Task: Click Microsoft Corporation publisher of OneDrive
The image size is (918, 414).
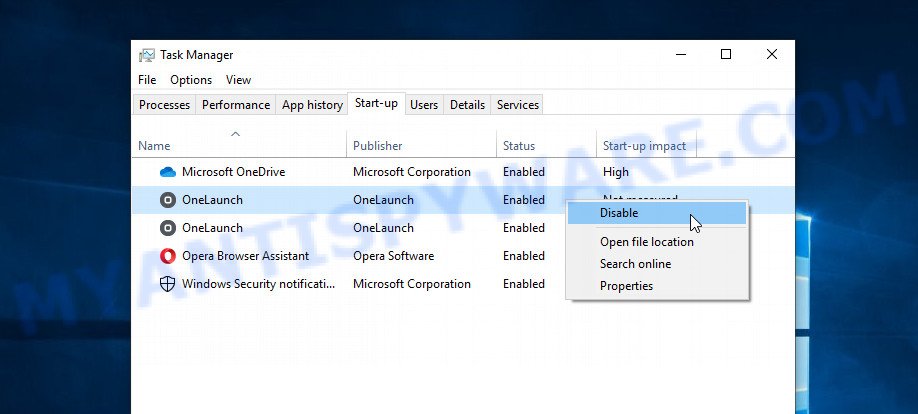Action: click(x=412, y=172)
